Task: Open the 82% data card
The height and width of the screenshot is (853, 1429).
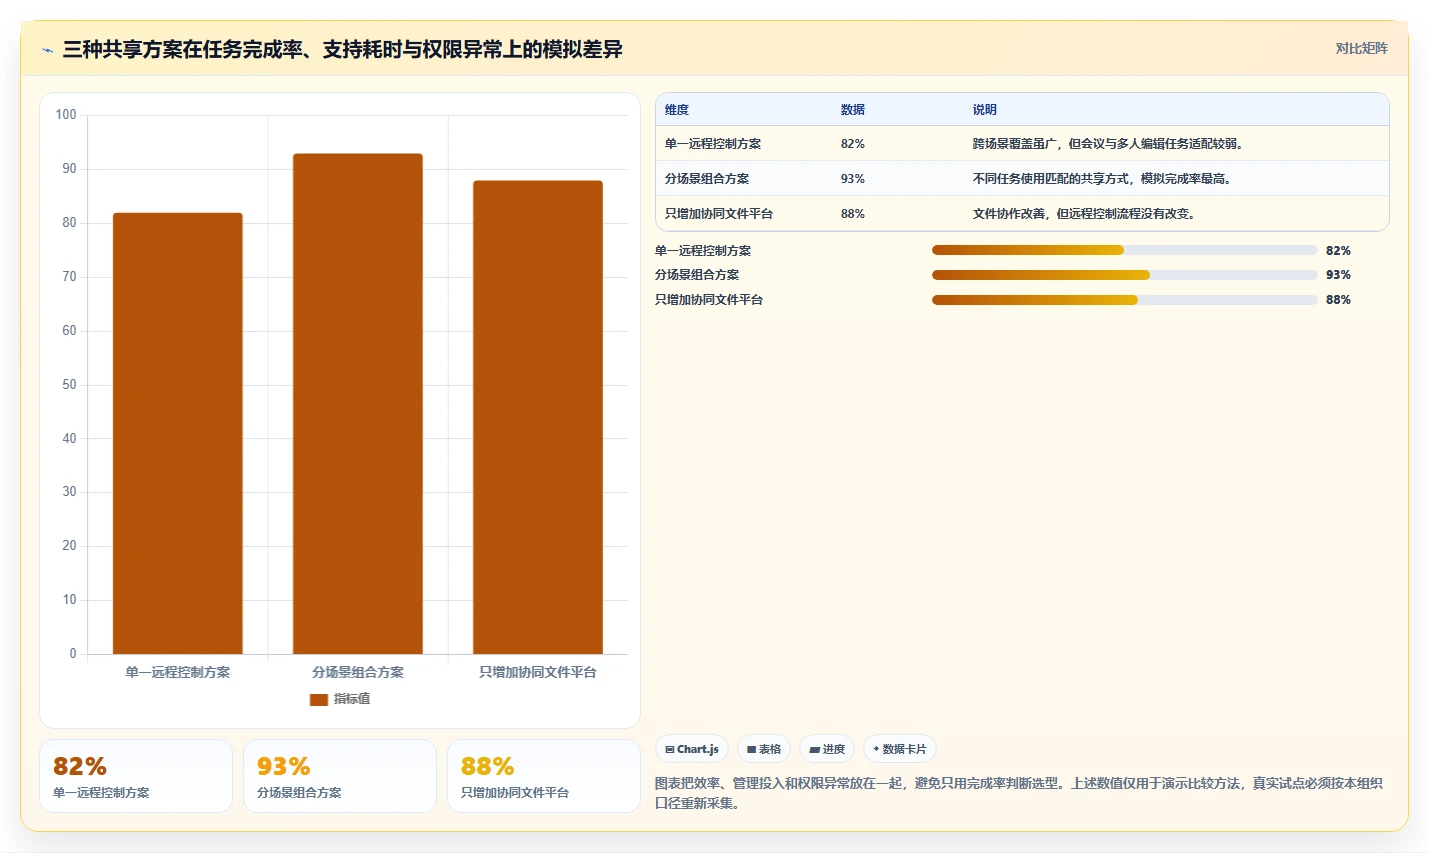Action: point(136,776)
